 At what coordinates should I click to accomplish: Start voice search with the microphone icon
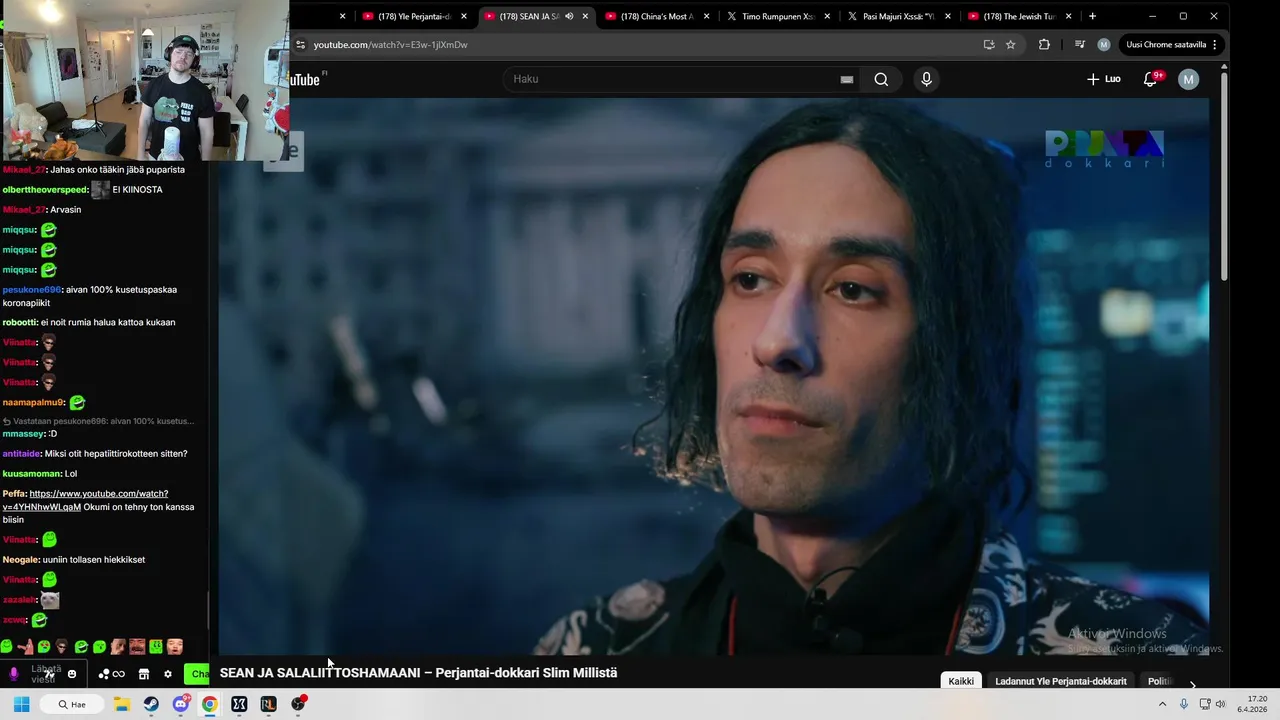click(x=926, y=79)
